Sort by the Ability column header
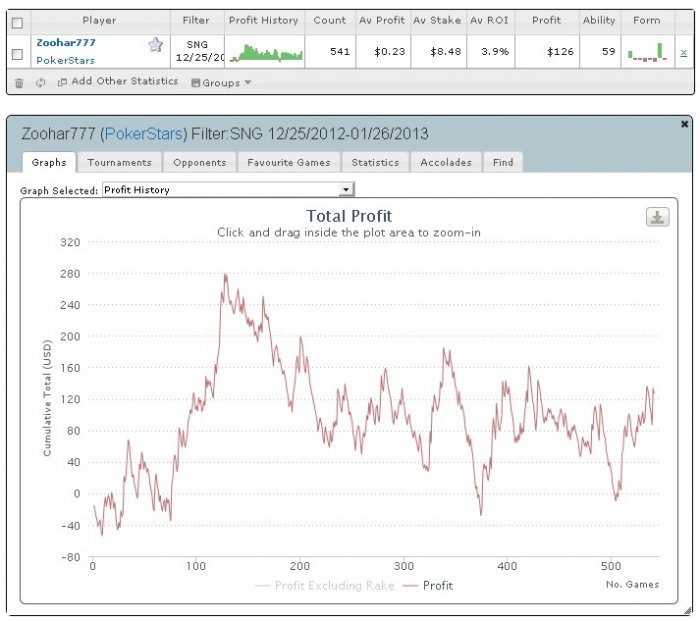700x621 pixels. coord(599,21)
